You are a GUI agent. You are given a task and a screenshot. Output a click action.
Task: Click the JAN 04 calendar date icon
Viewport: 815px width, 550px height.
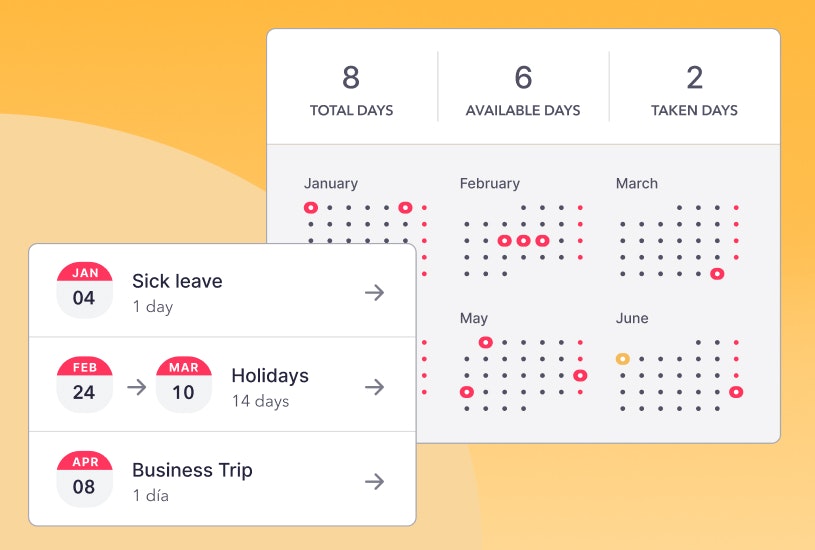(x=84, y=290)
